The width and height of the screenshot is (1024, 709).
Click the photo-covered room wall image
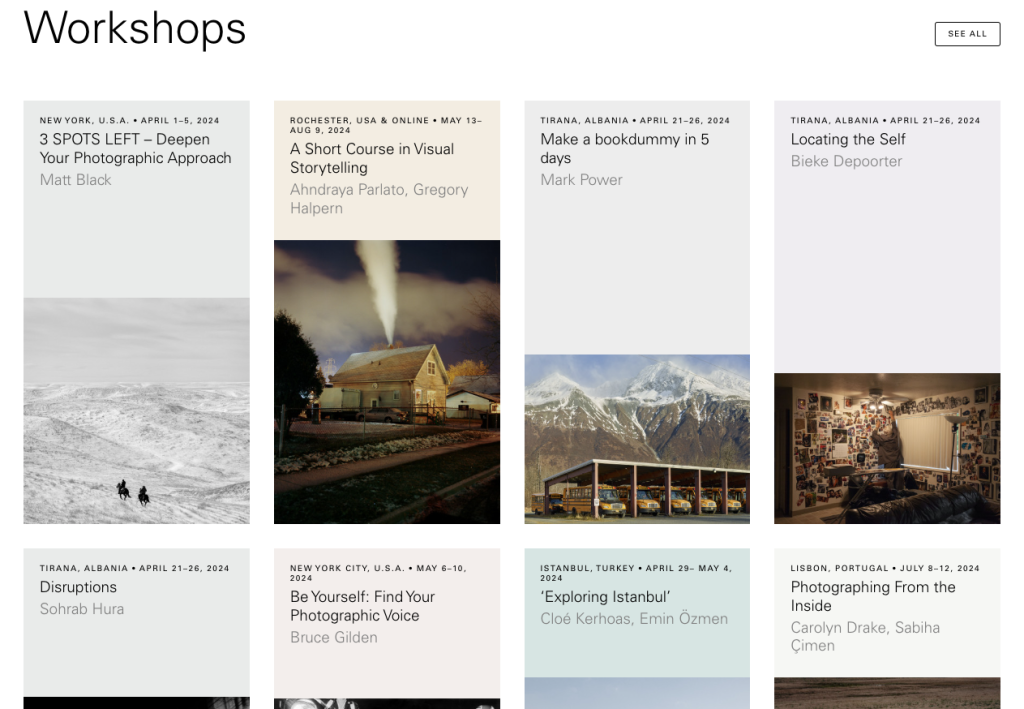point(886,448)
